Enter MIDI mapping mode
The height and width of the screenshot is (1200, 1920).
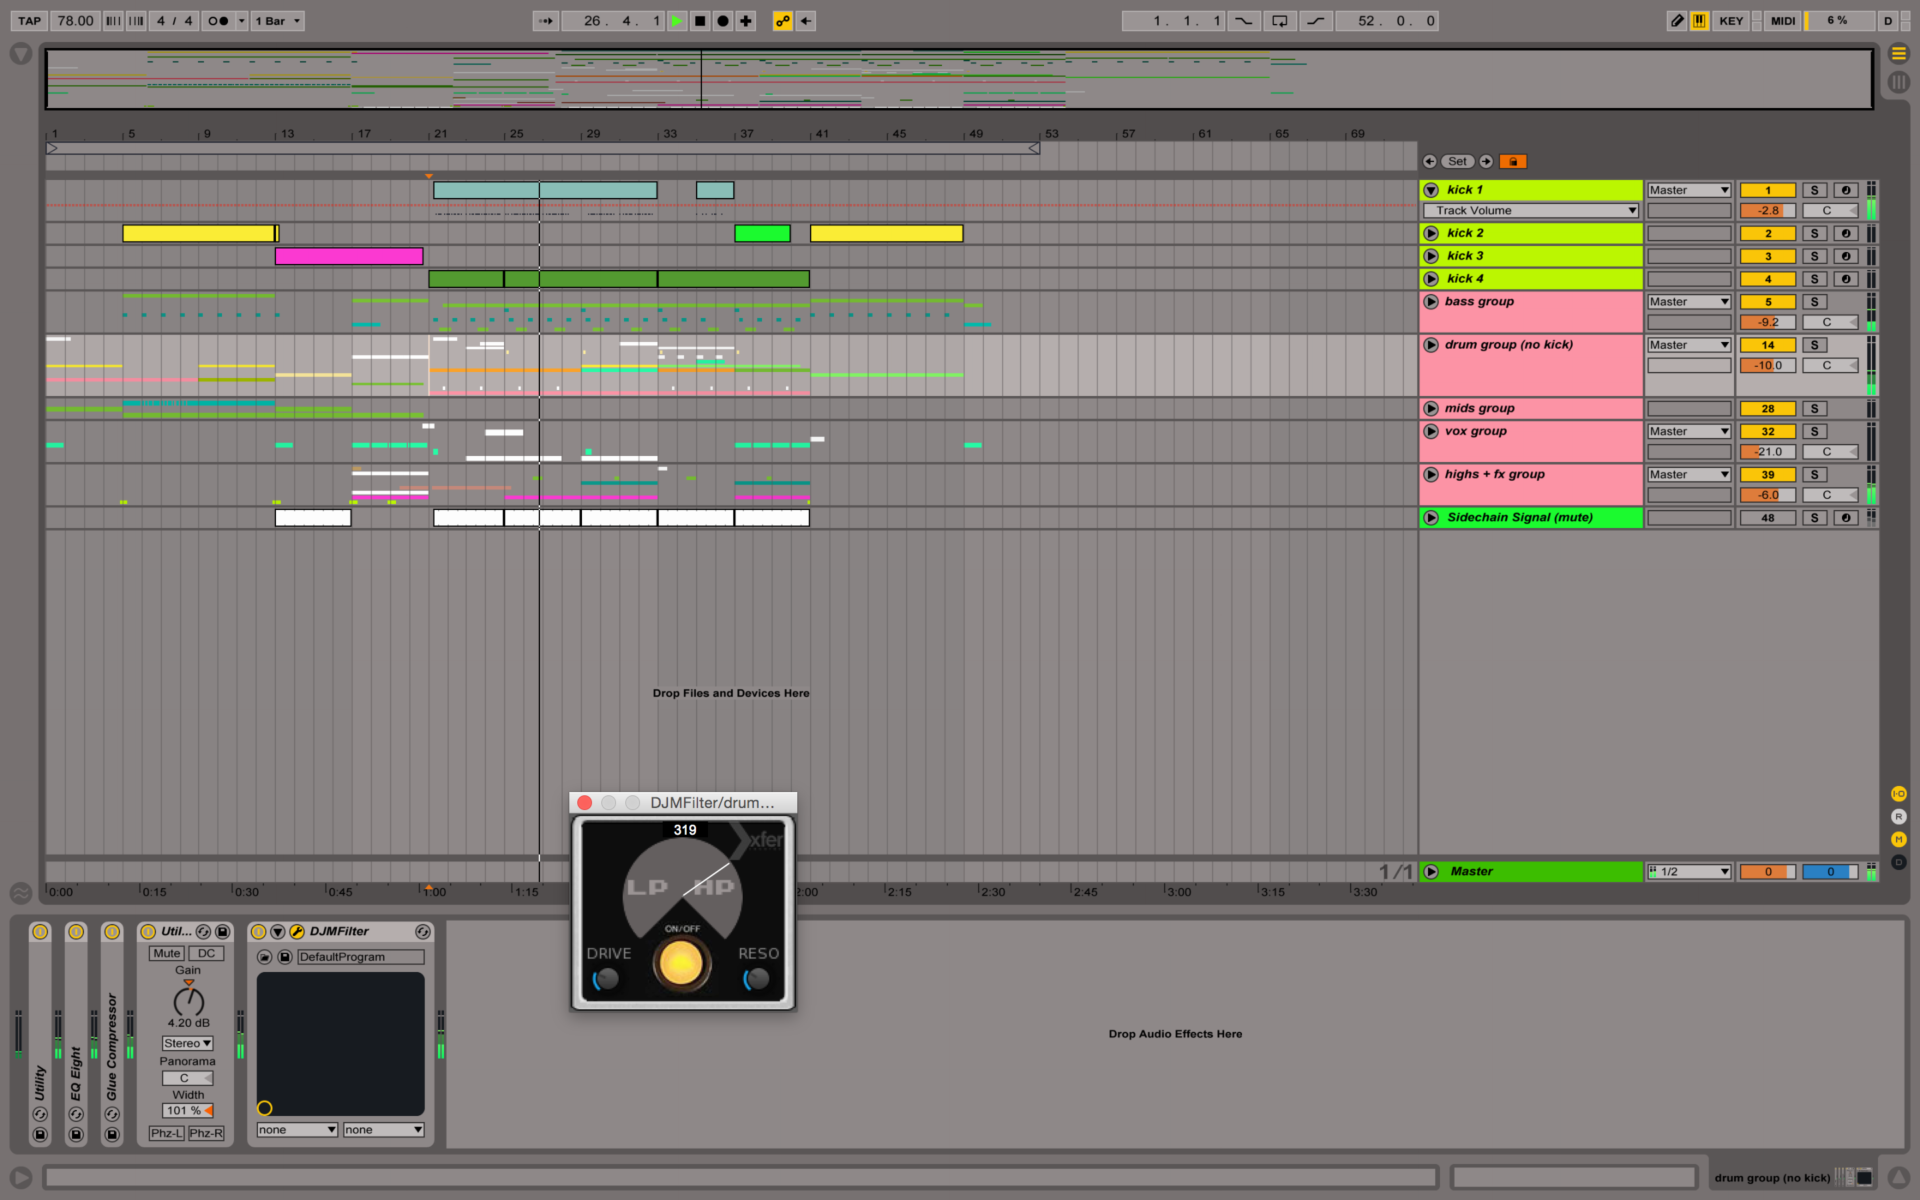[1783, 20]
